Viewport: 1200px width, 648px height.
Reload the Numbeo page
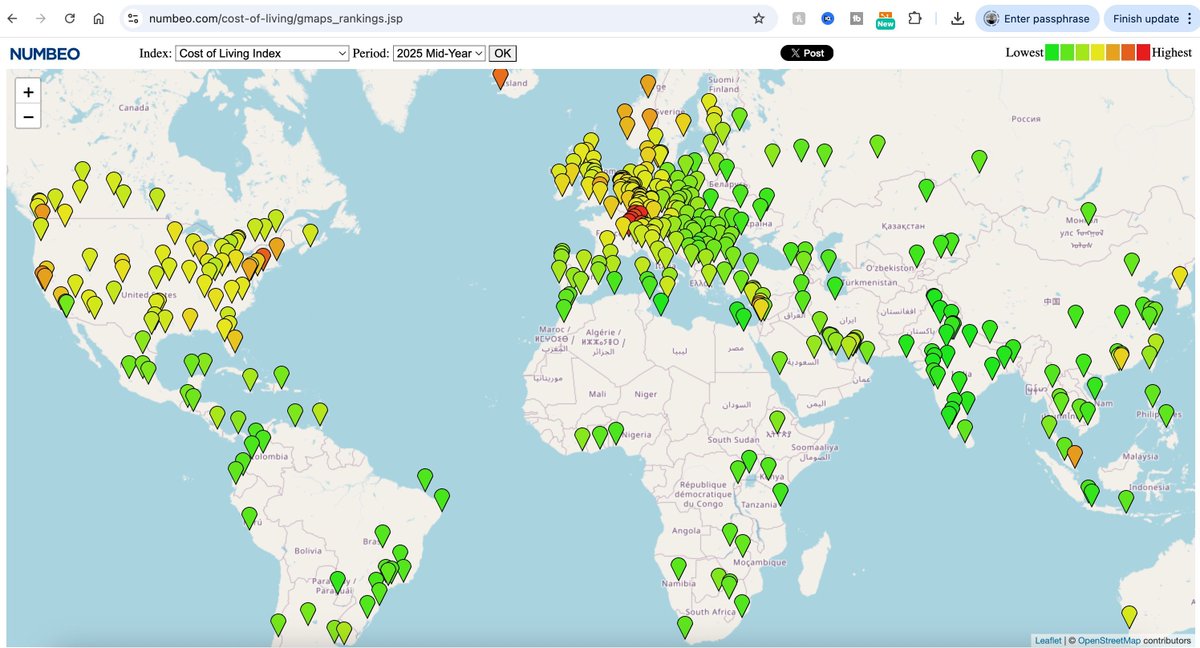coord(69,18)
